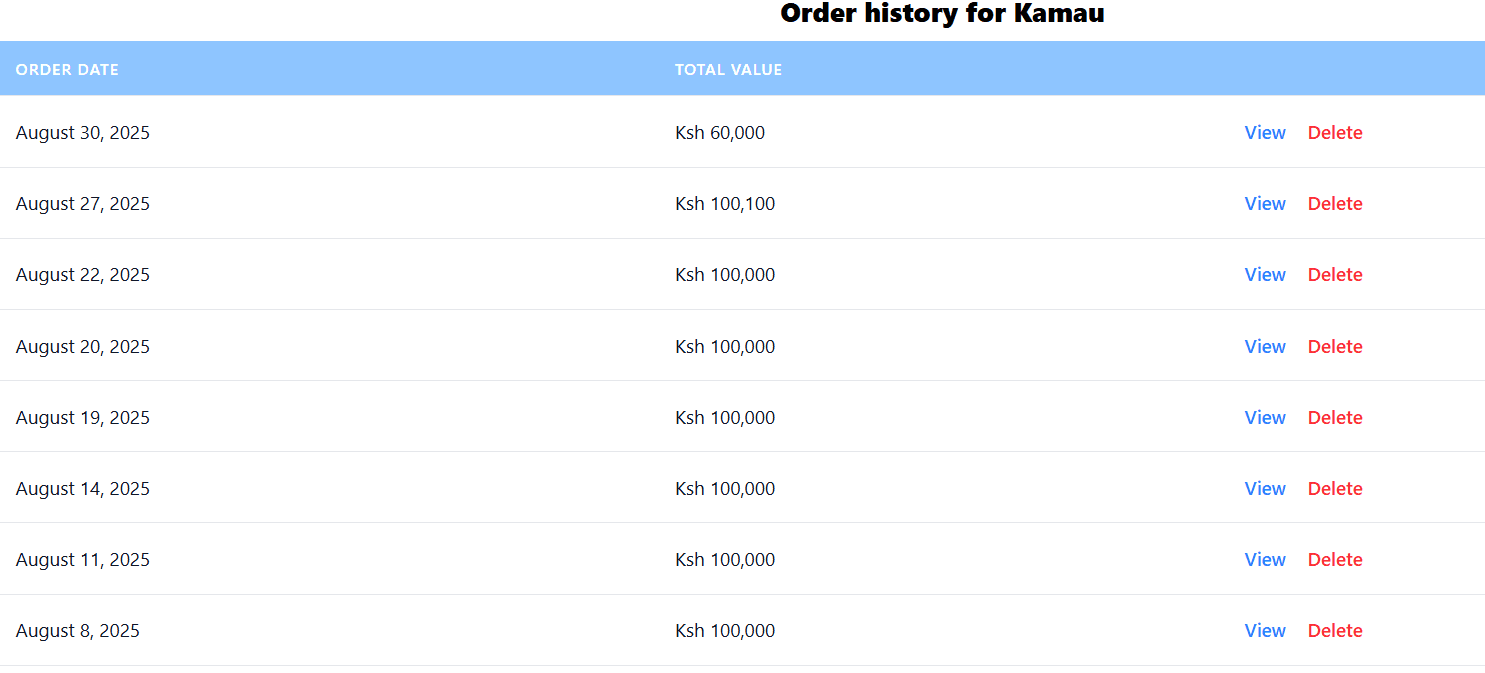Screen dimensions: 1485x673
Task: Delete the August 14, 2025 order
Action: tap(1334, 489)
